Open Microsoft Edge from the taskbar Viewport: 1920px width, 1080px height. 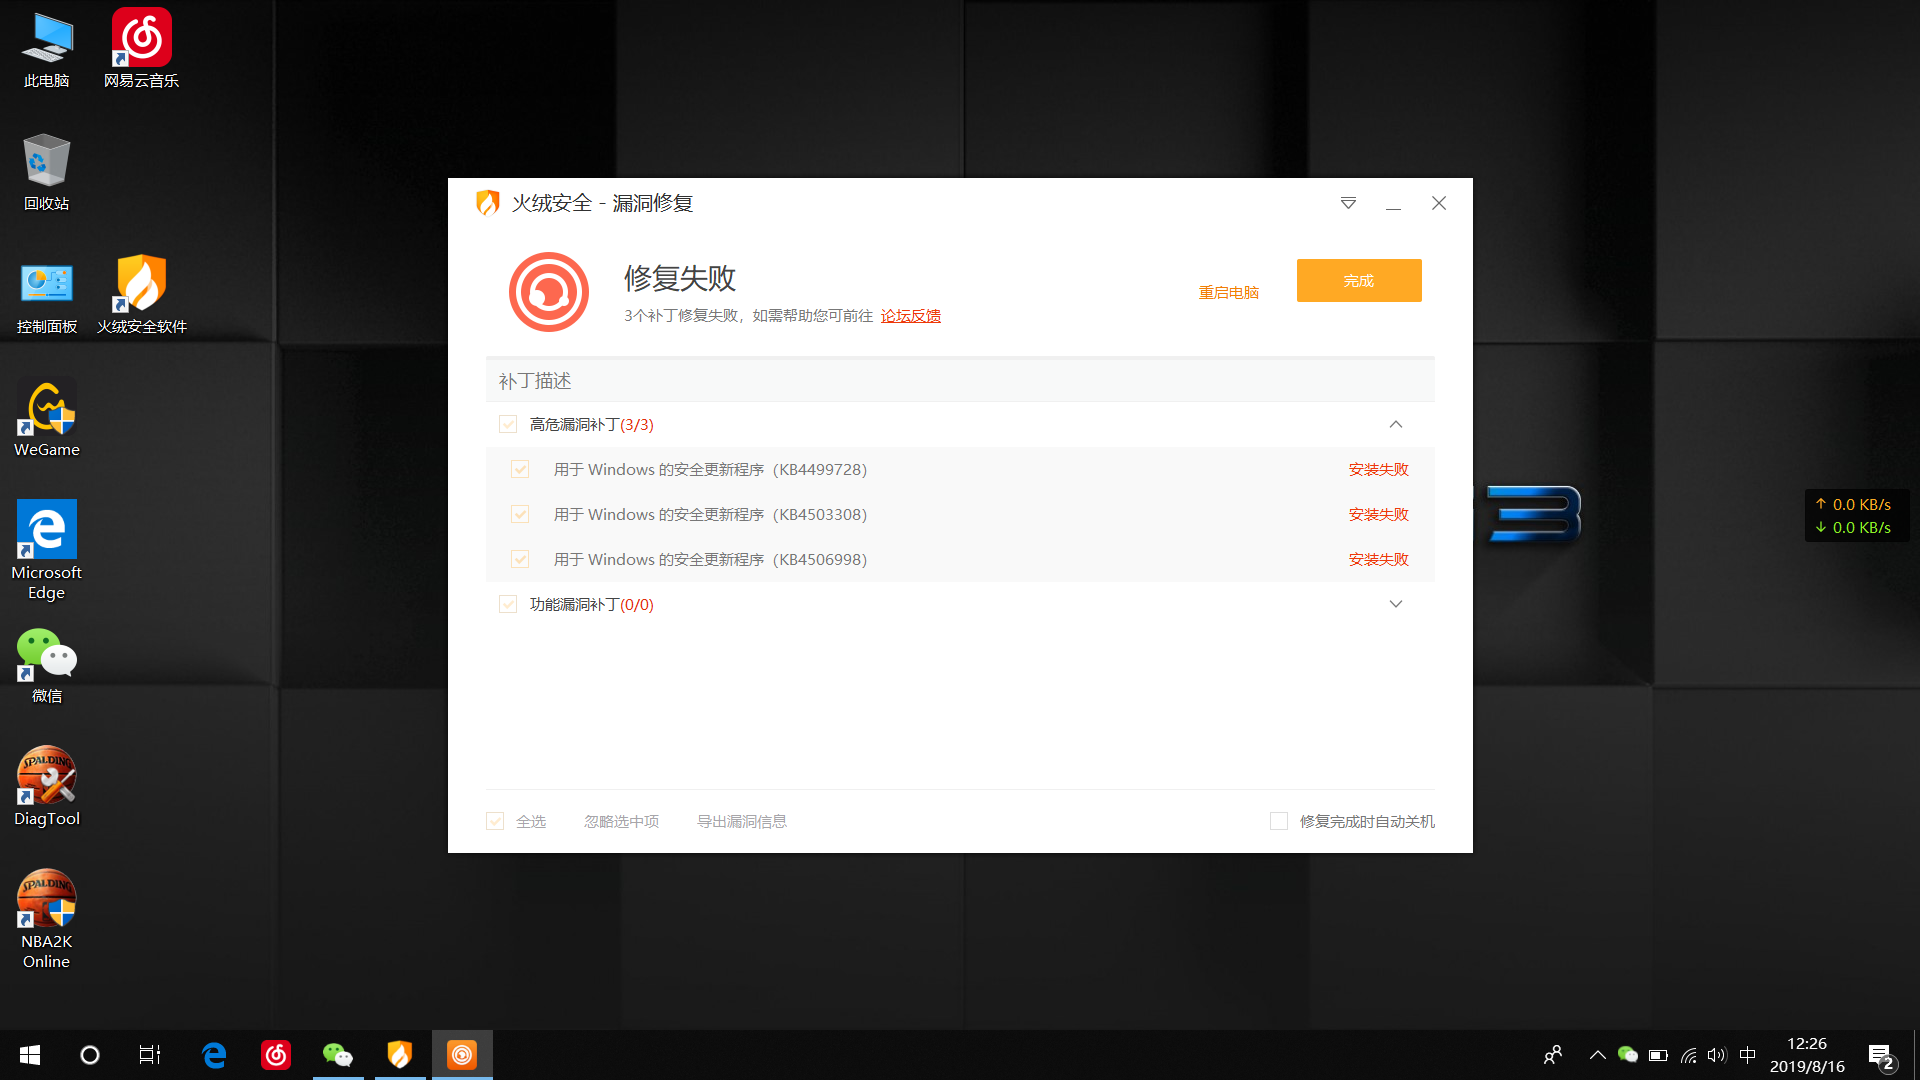point(214,1054)
